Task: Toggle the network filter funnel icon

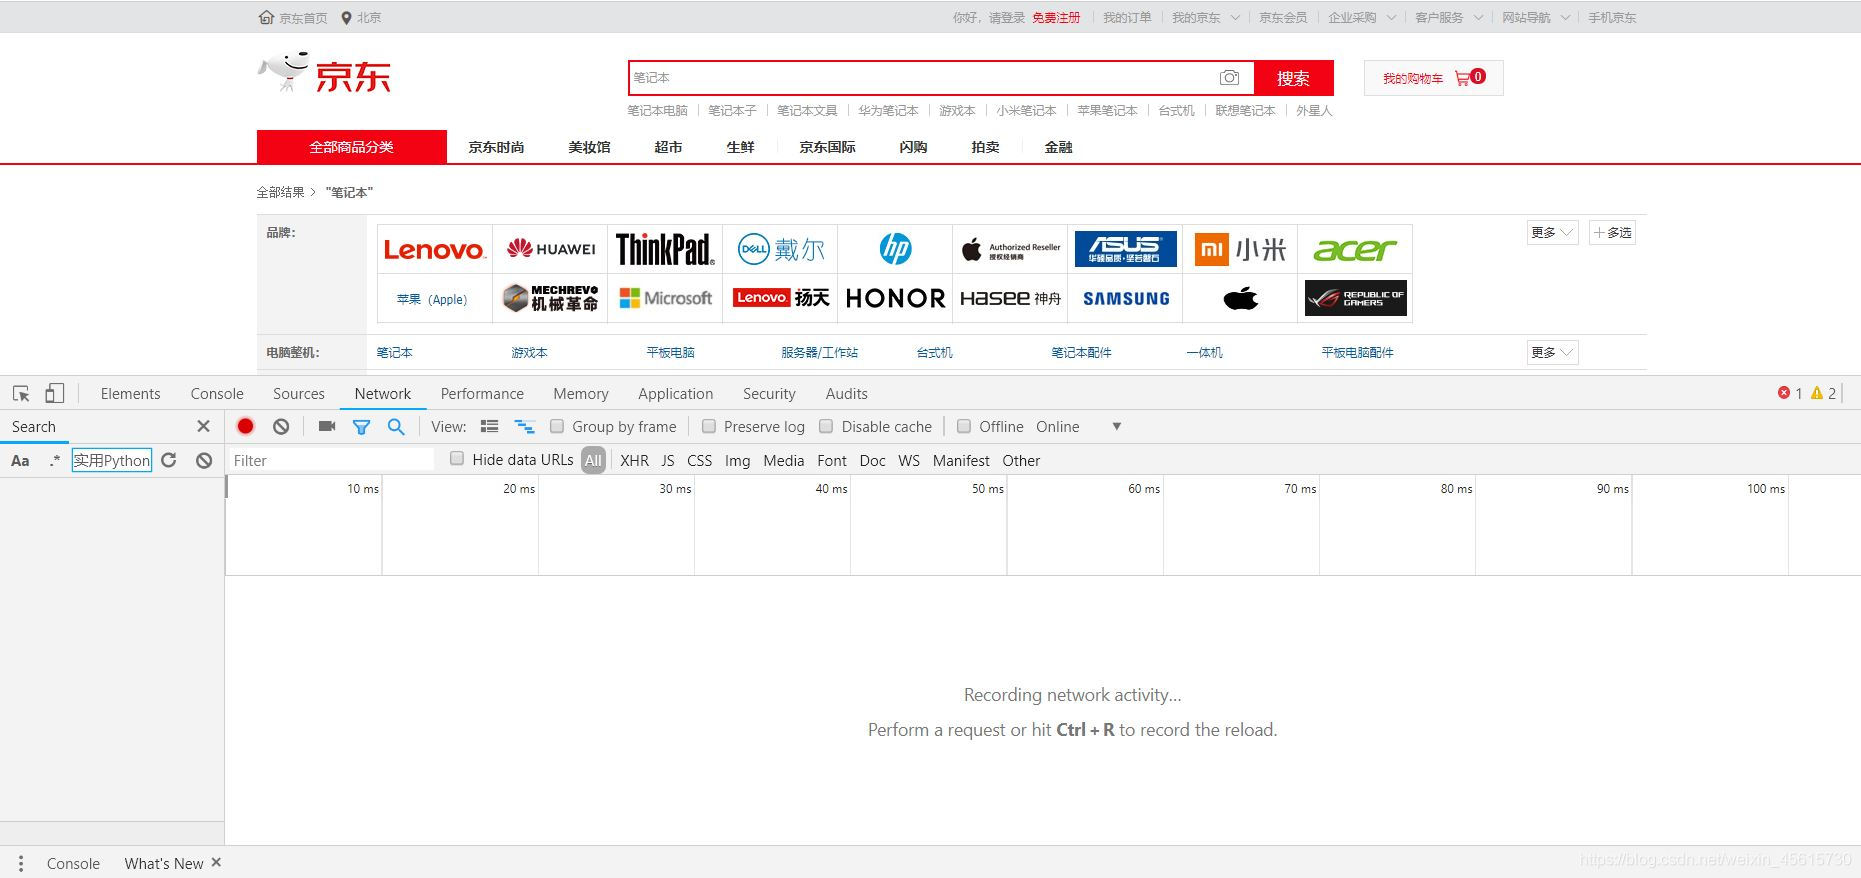Action: click(x=361, y=427)
